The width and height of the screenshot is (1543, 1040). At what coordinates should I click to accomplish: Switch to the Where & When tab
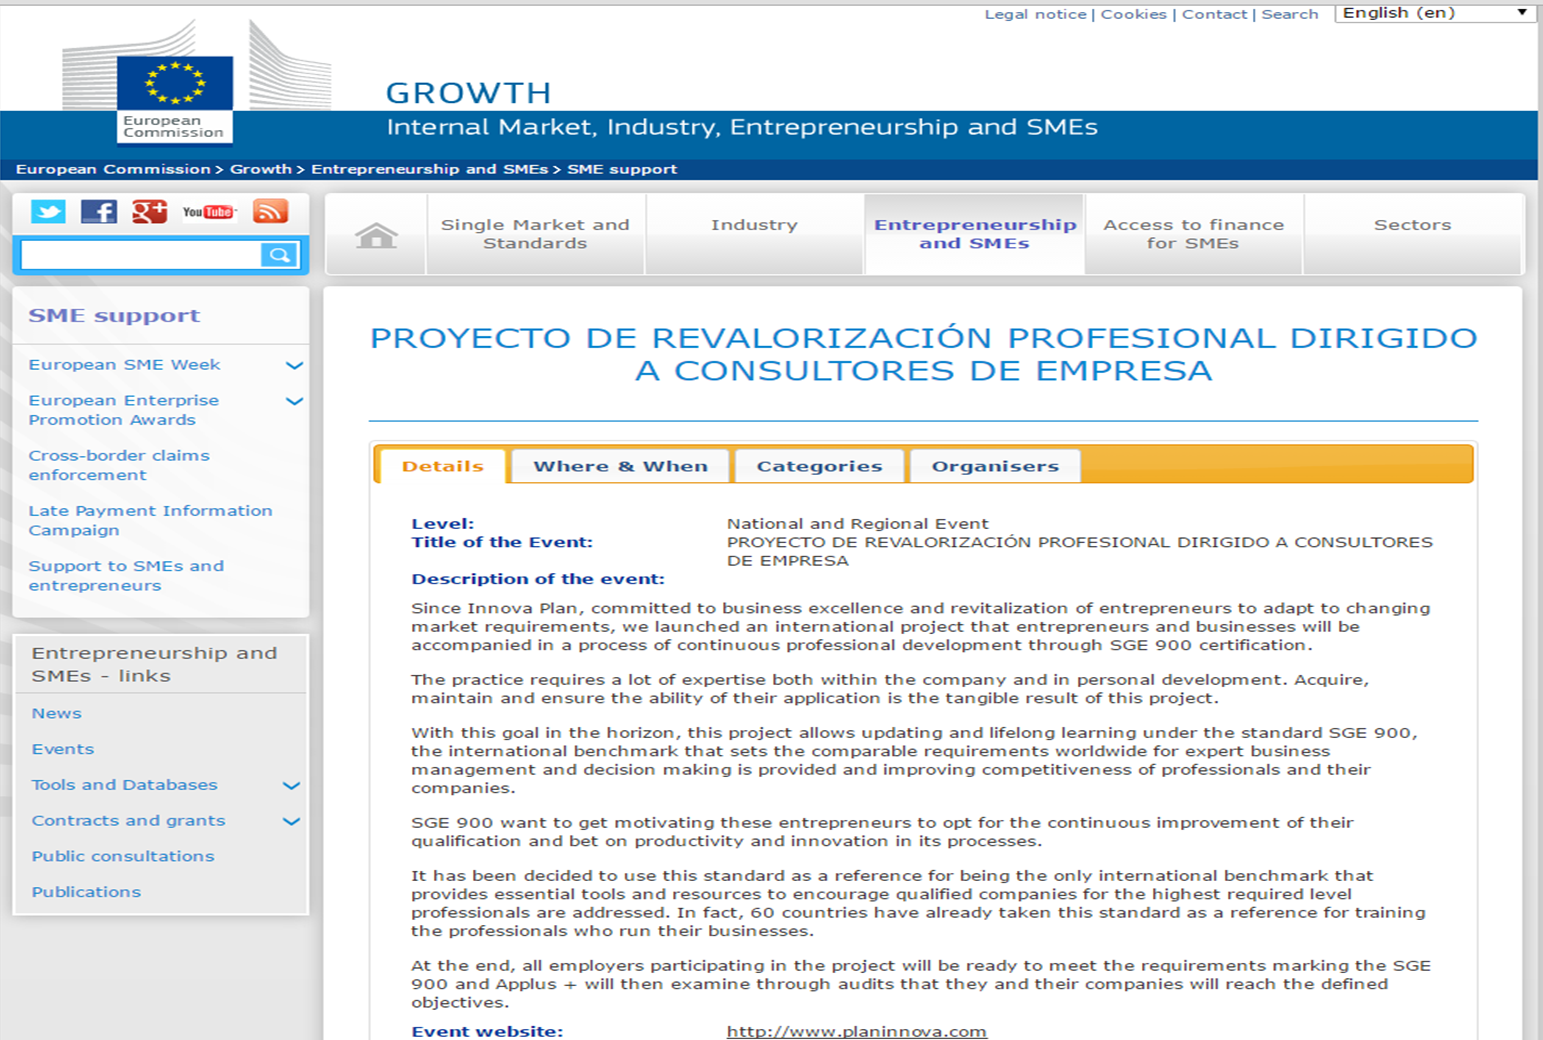click(620, 466)
